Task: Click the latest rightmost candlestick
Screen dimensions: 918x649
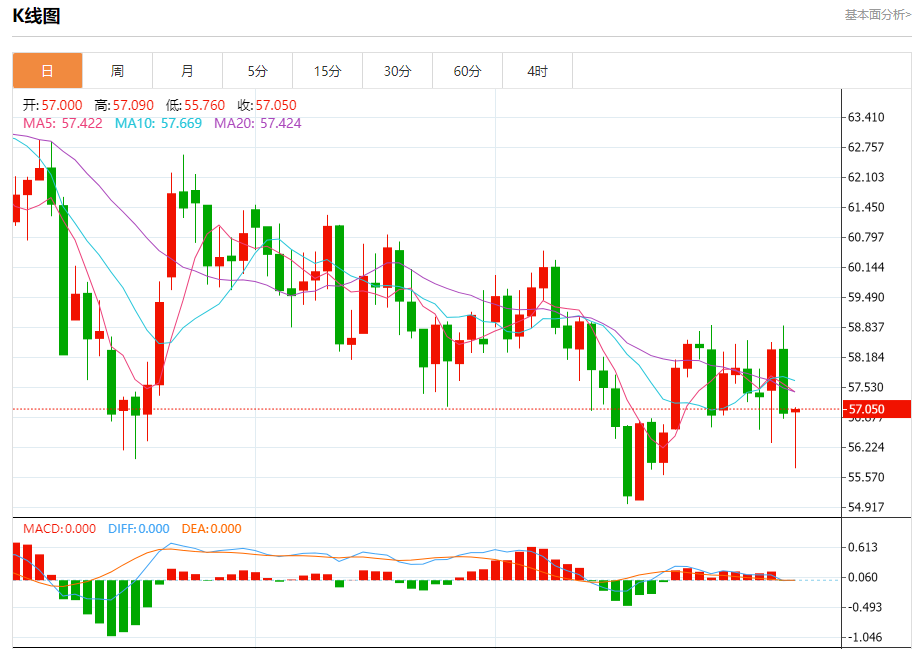Action: tap(796, 411)
